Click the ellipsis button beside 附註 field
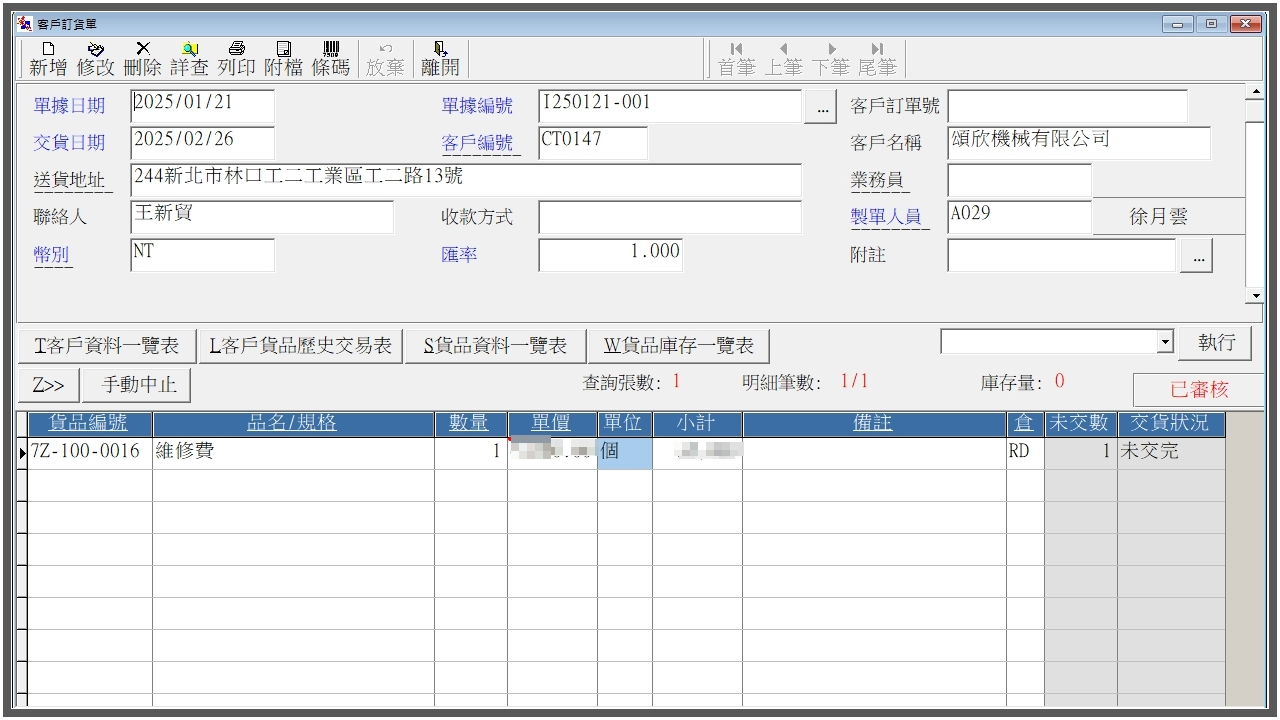 pos(1196,257)
